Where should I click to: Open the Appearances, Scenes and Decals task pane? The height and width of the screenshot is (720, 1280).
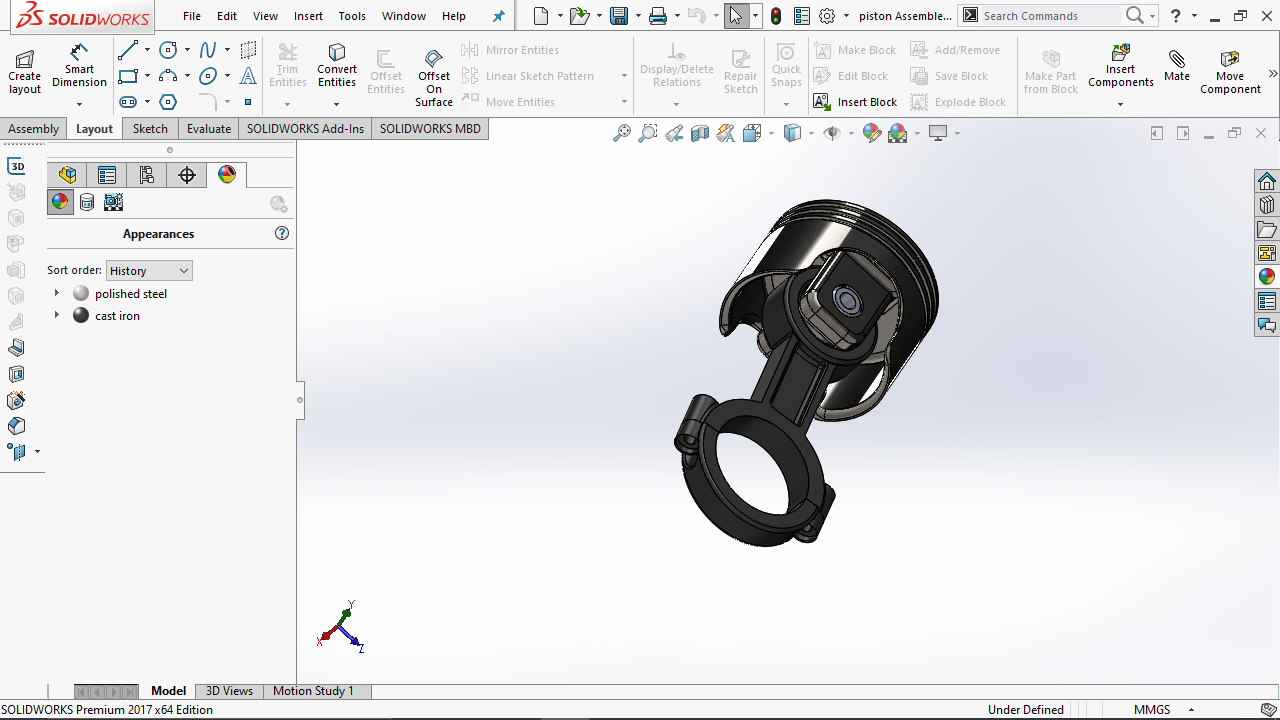click(x=1266, y=276)
